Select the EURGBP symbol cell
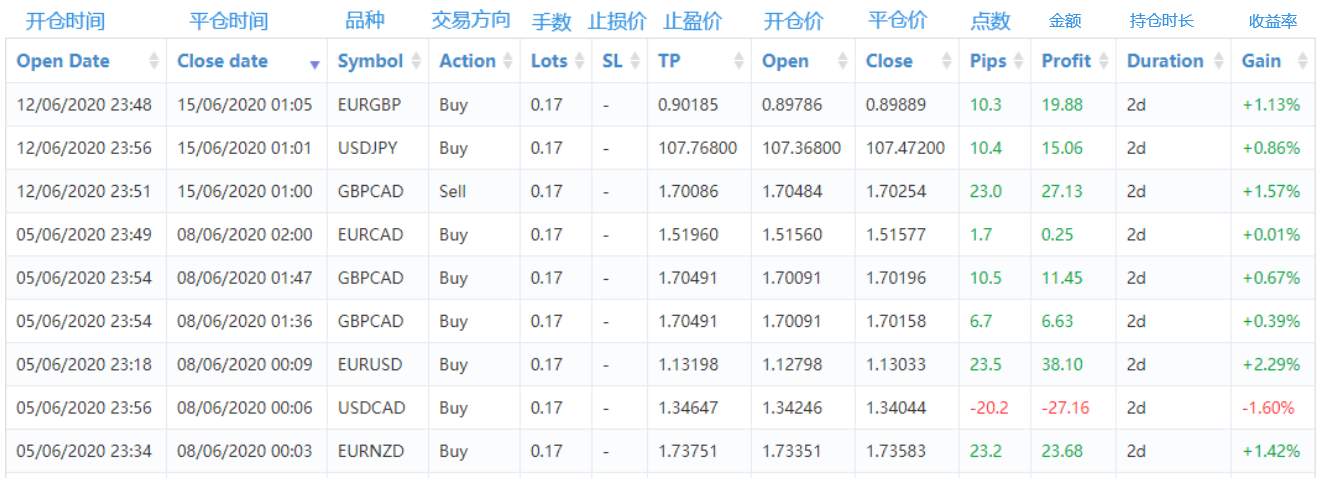 click(x=371, y=105)
